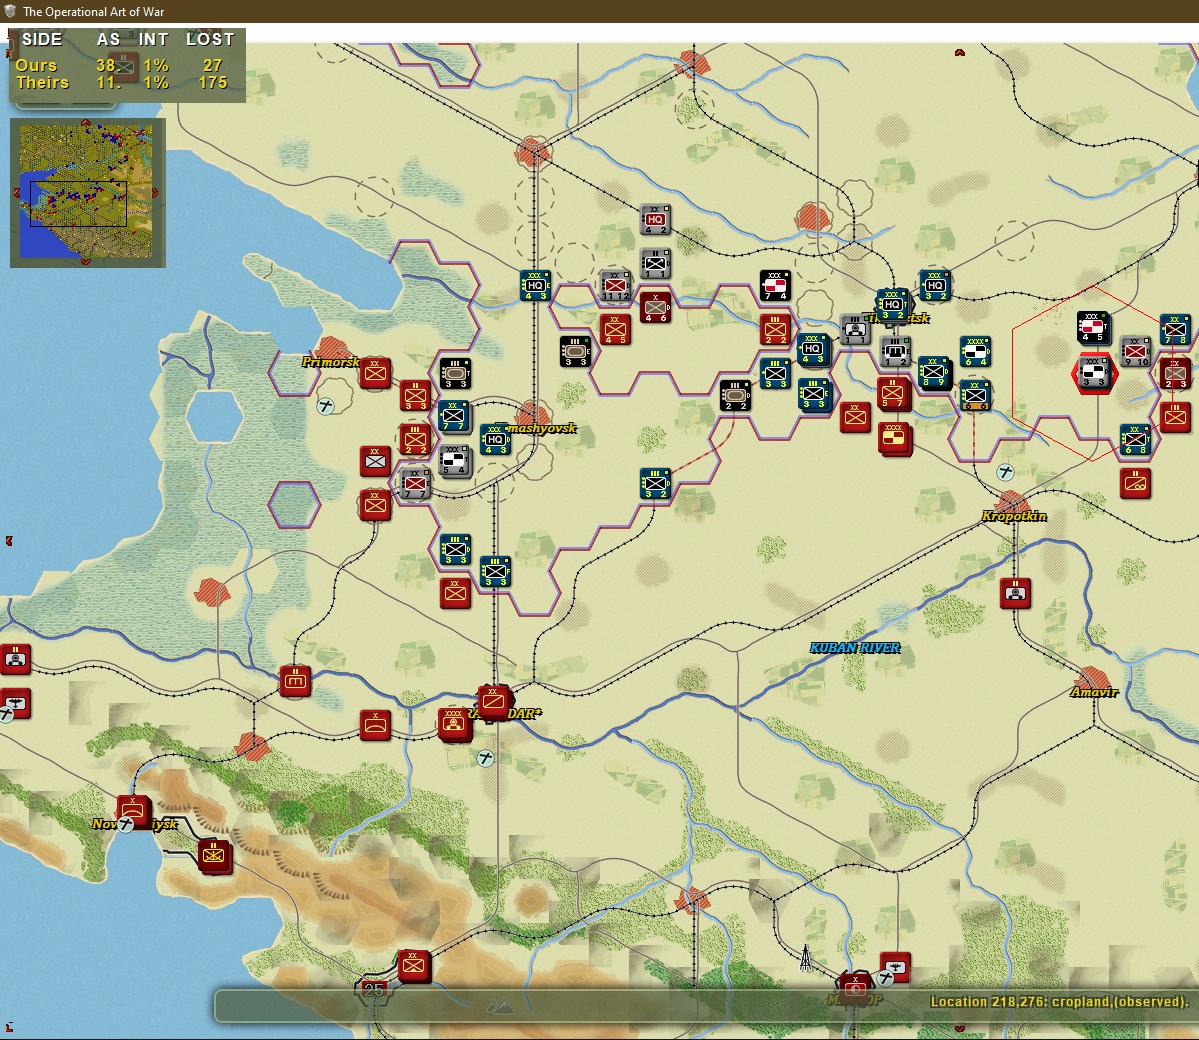Select red battalion rated 5-7

coord(892,393)
